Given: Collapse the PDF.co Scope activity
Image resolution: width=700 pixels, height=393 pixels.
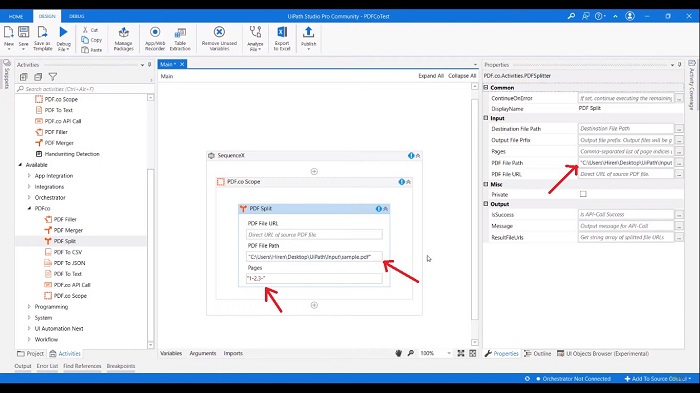Looking at the screenshot, I should click(x=408, y=182).
